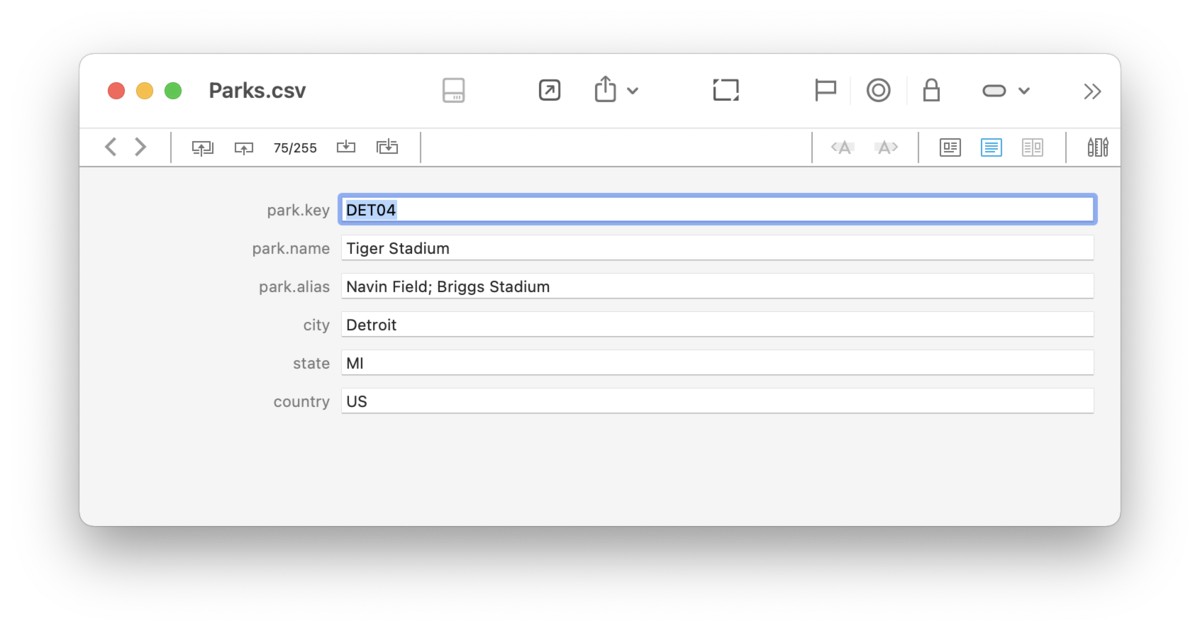Toggle the document lock icon
Image resolution: width=1200 pixels, height=631 pixels.
(x=931, y=91)
